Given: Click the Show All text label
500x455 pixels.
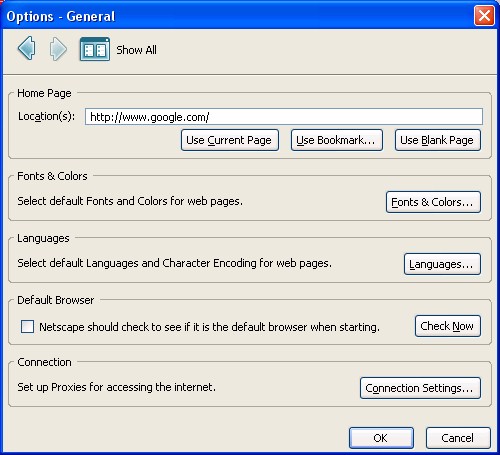Looking at the screenshot, I should tap(136, 50).
